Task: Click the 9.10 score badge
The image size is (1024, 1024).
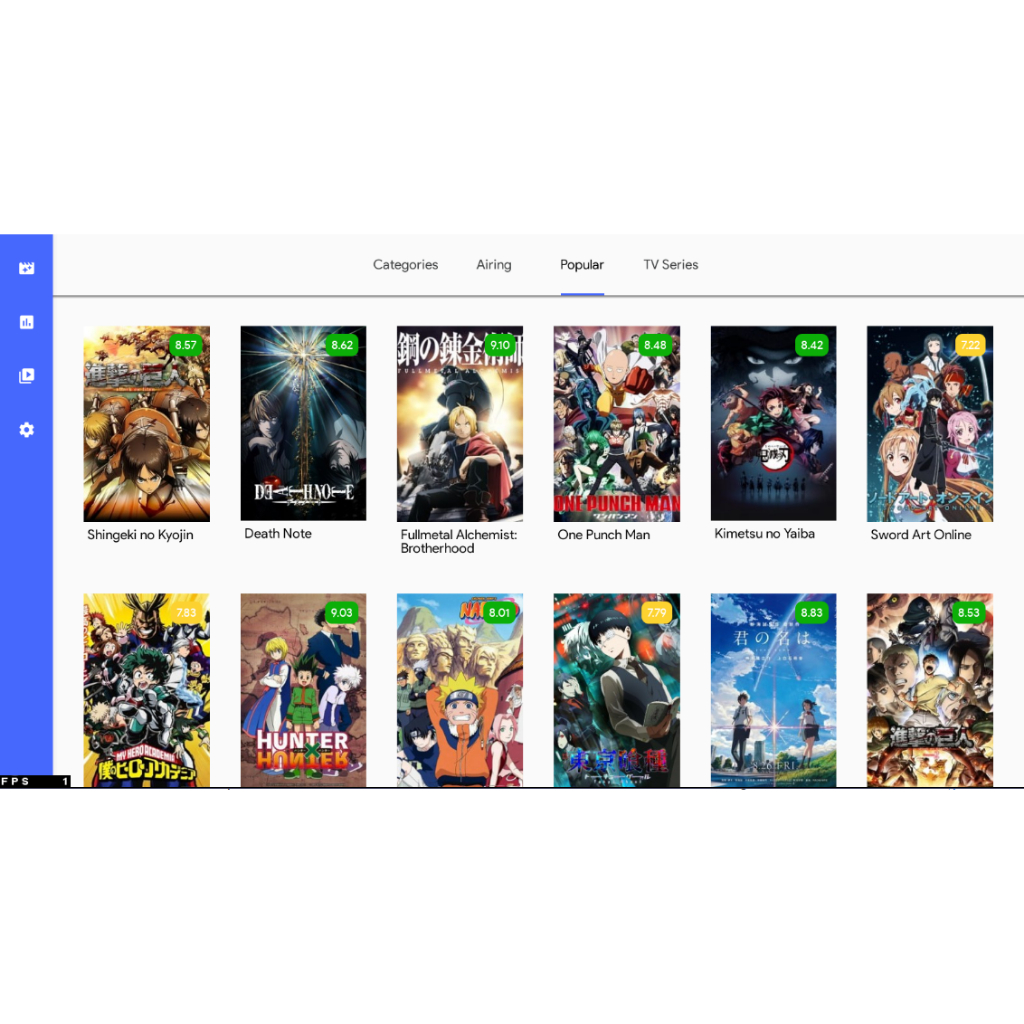Action: pyautogui.click(x=500, y=345)
